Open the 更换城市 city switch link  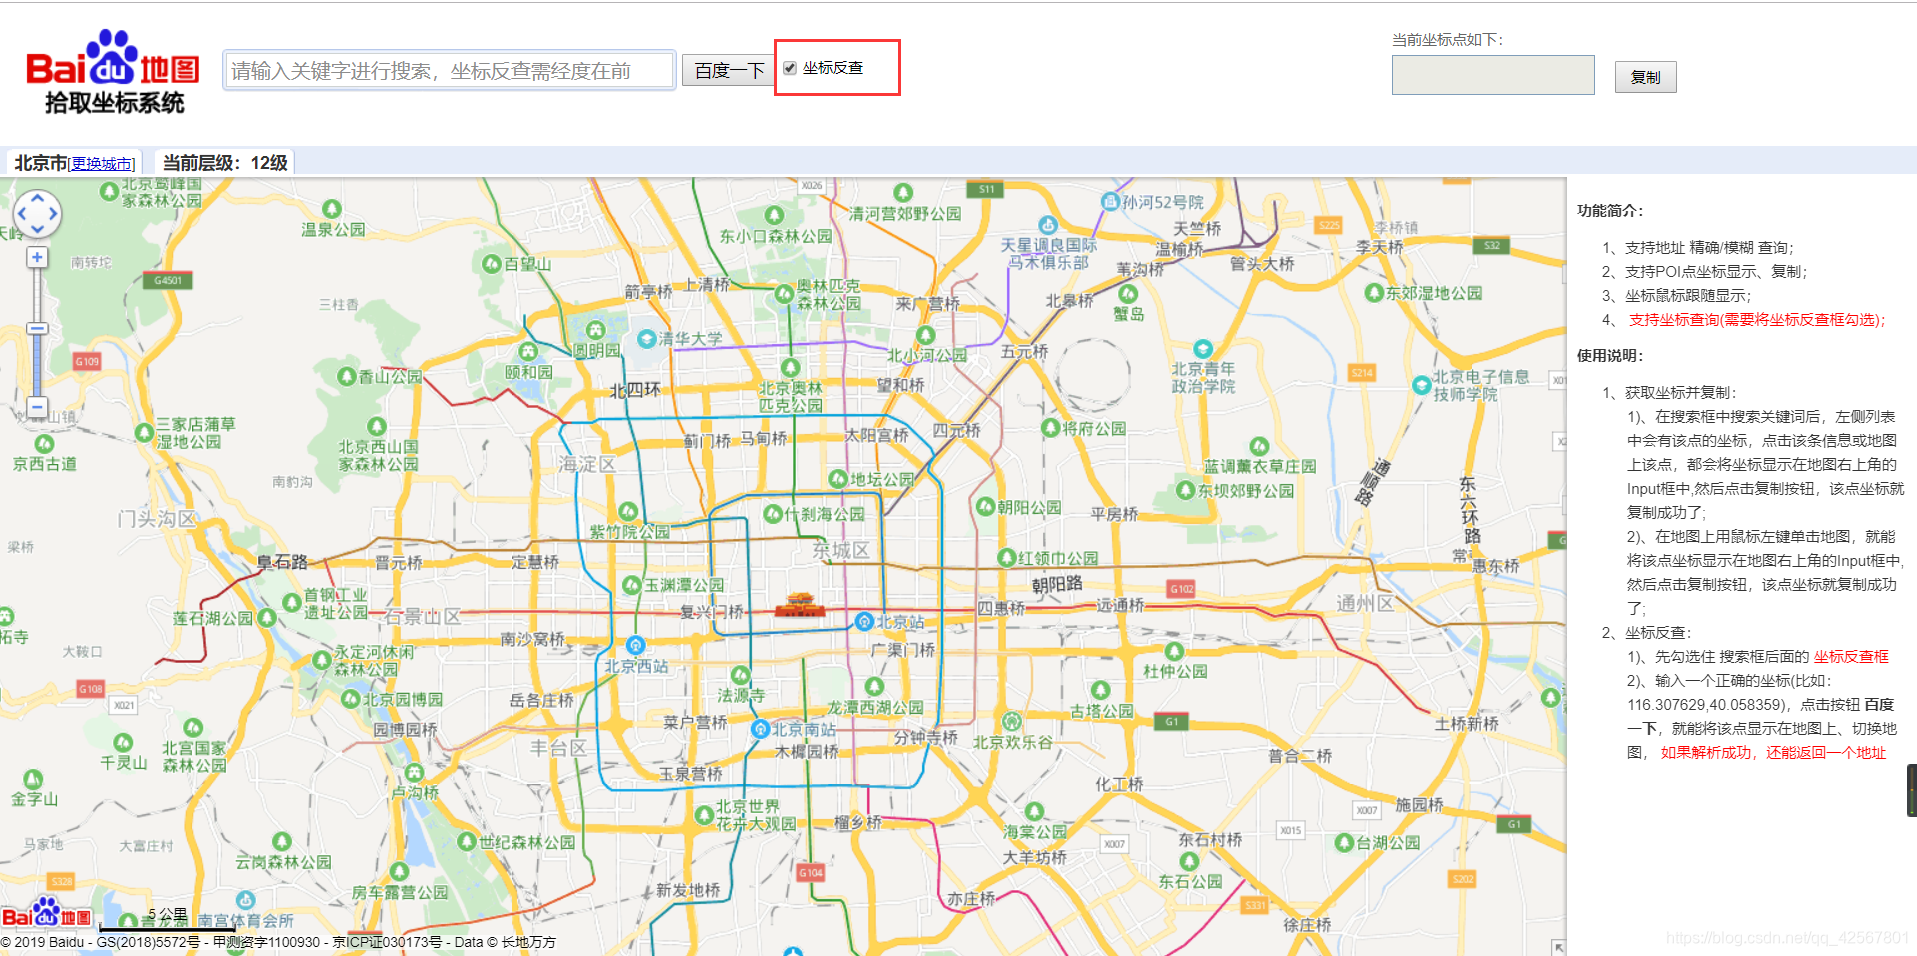pyautogui.click(x=102, y=164)
